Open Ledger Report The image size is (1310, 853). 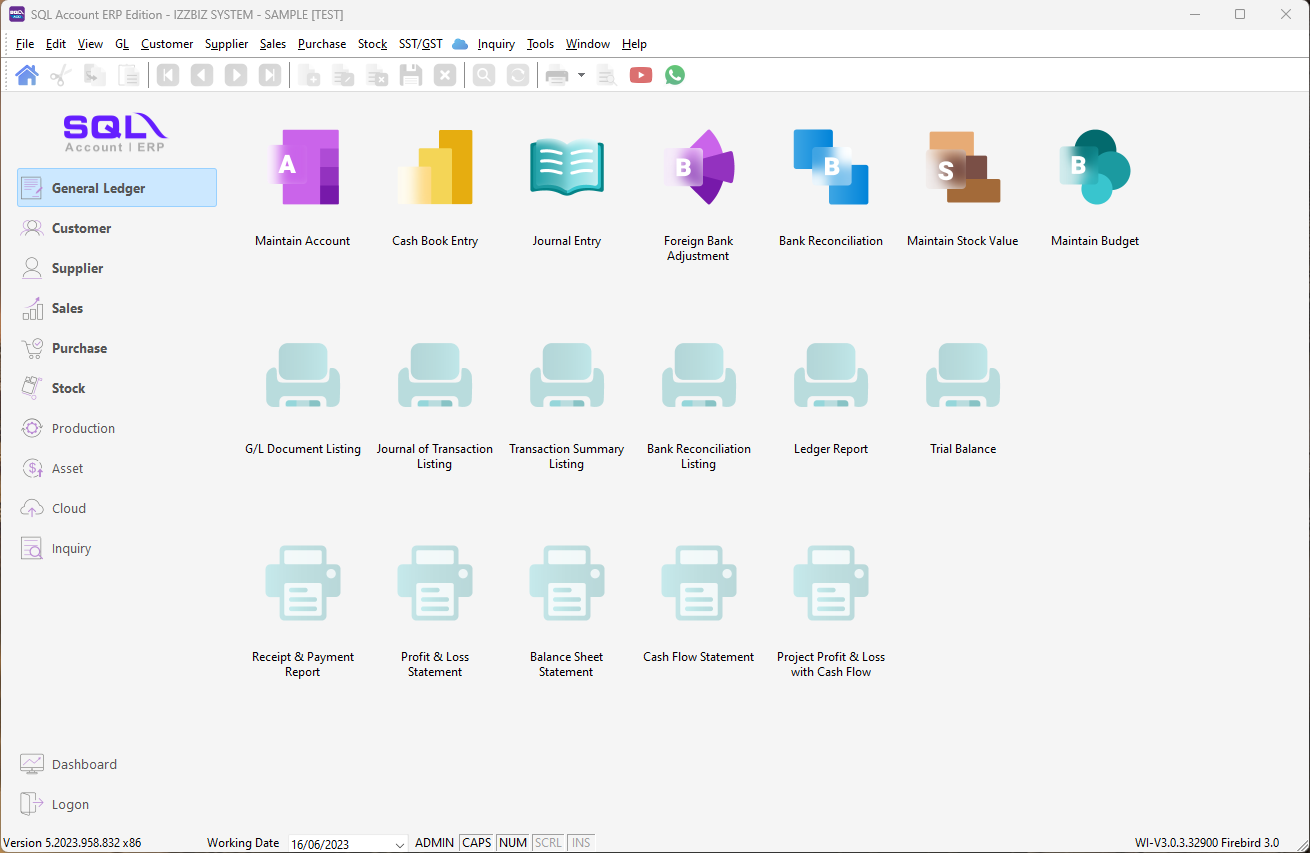point(831,398)
